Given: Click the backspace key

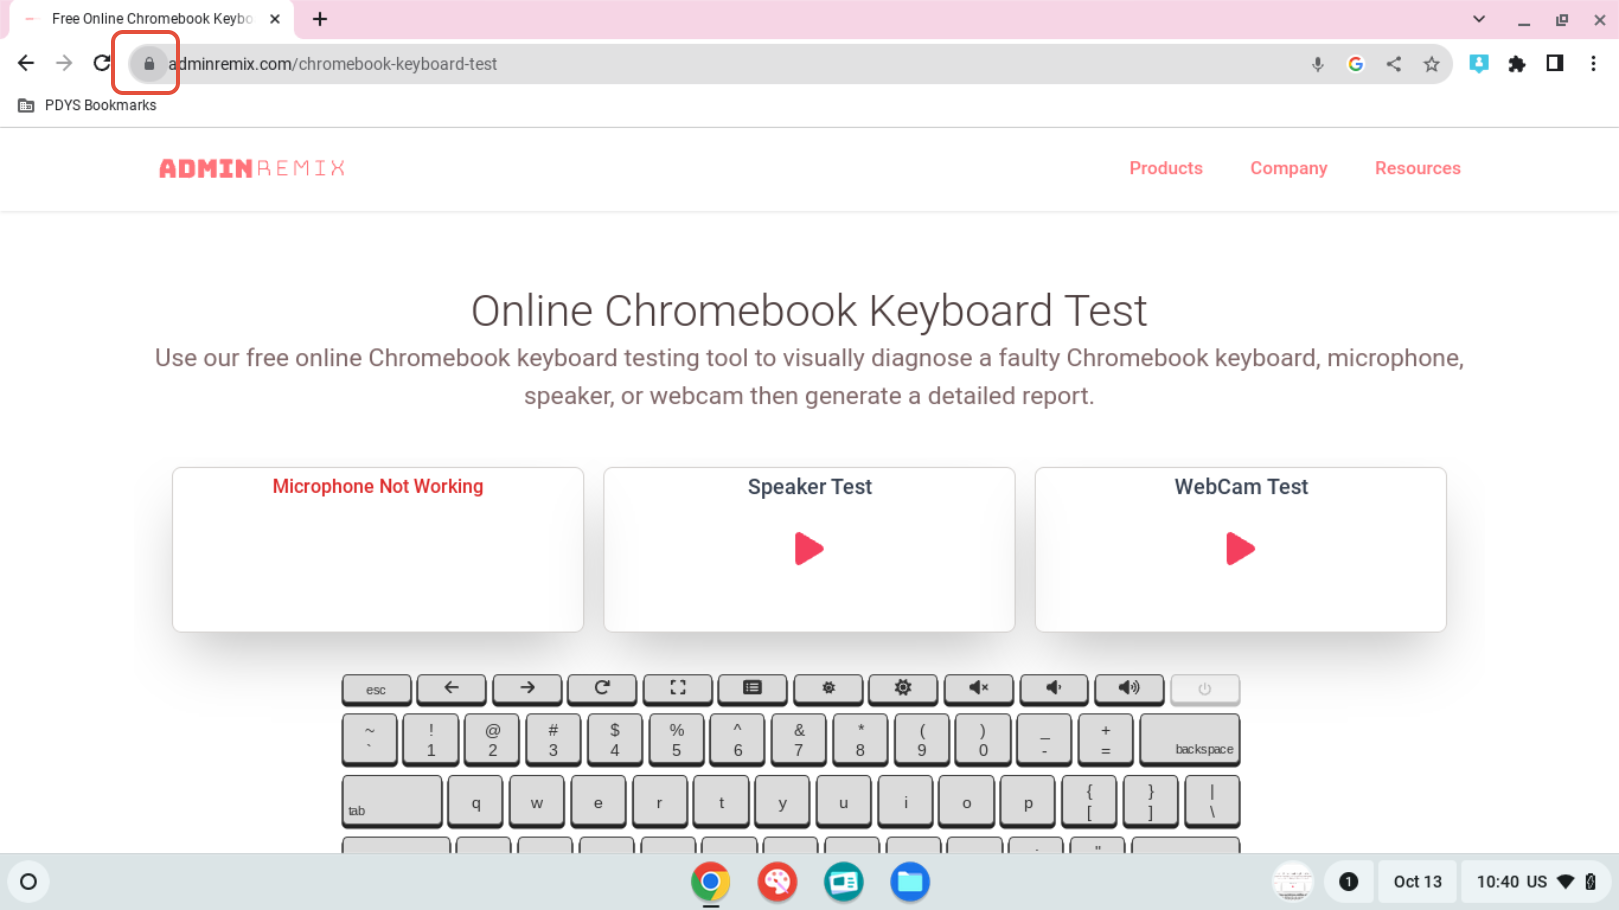Looking at the screenshot, I should pos(1190,740).
